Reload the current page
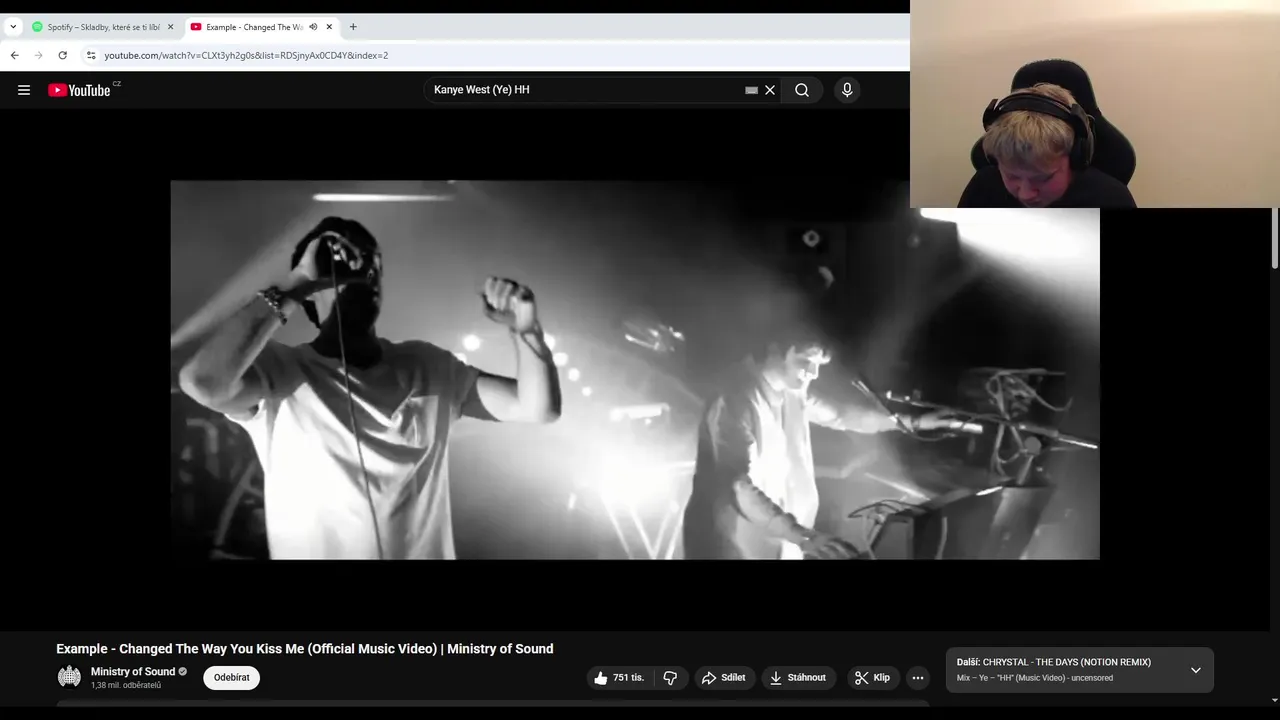 [62, 55]
